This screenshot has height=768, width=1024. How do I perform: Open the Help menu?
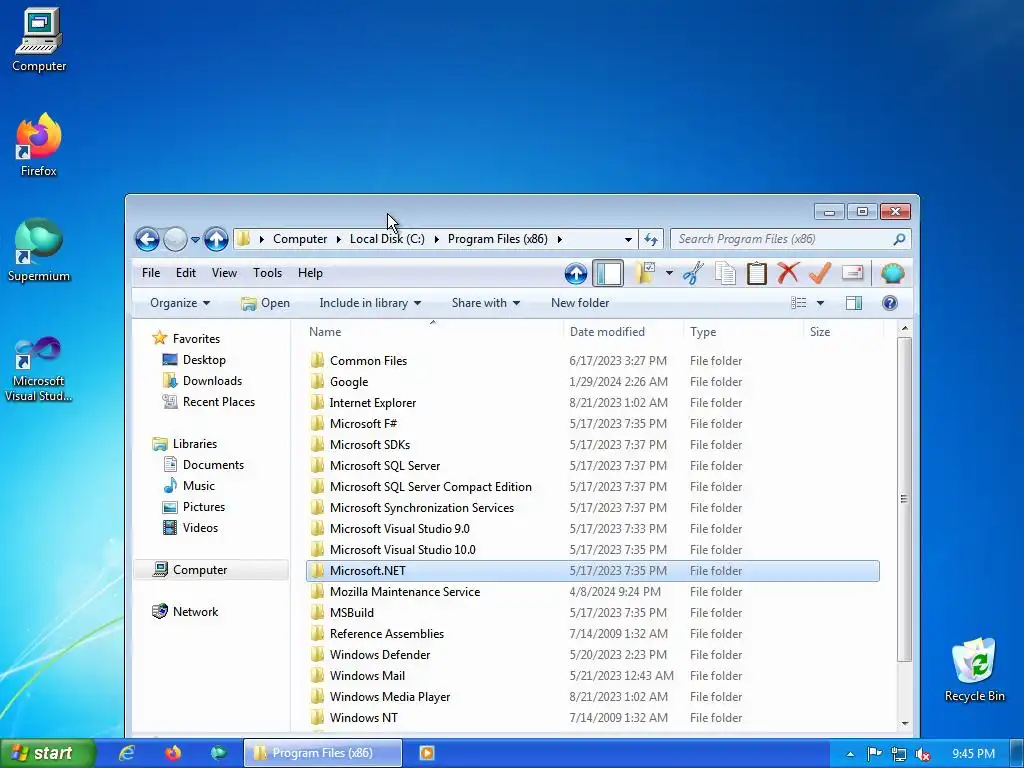[x=310, y=273]
